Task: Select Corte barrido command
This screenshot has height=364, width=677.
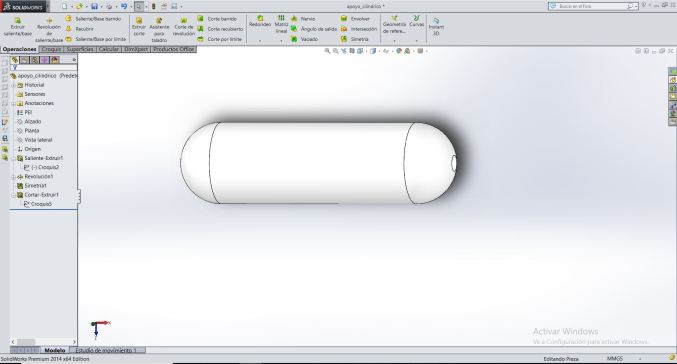Action: (217, 19)
